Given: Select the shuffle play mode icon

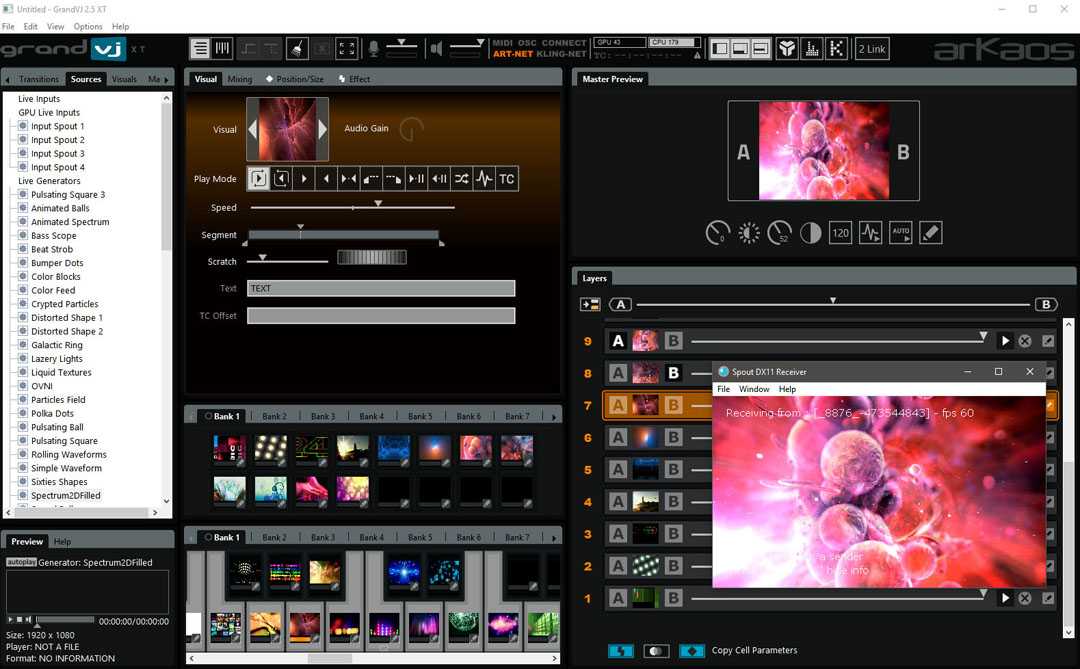Looking at the screenshot, I should (x=462, y=179).
